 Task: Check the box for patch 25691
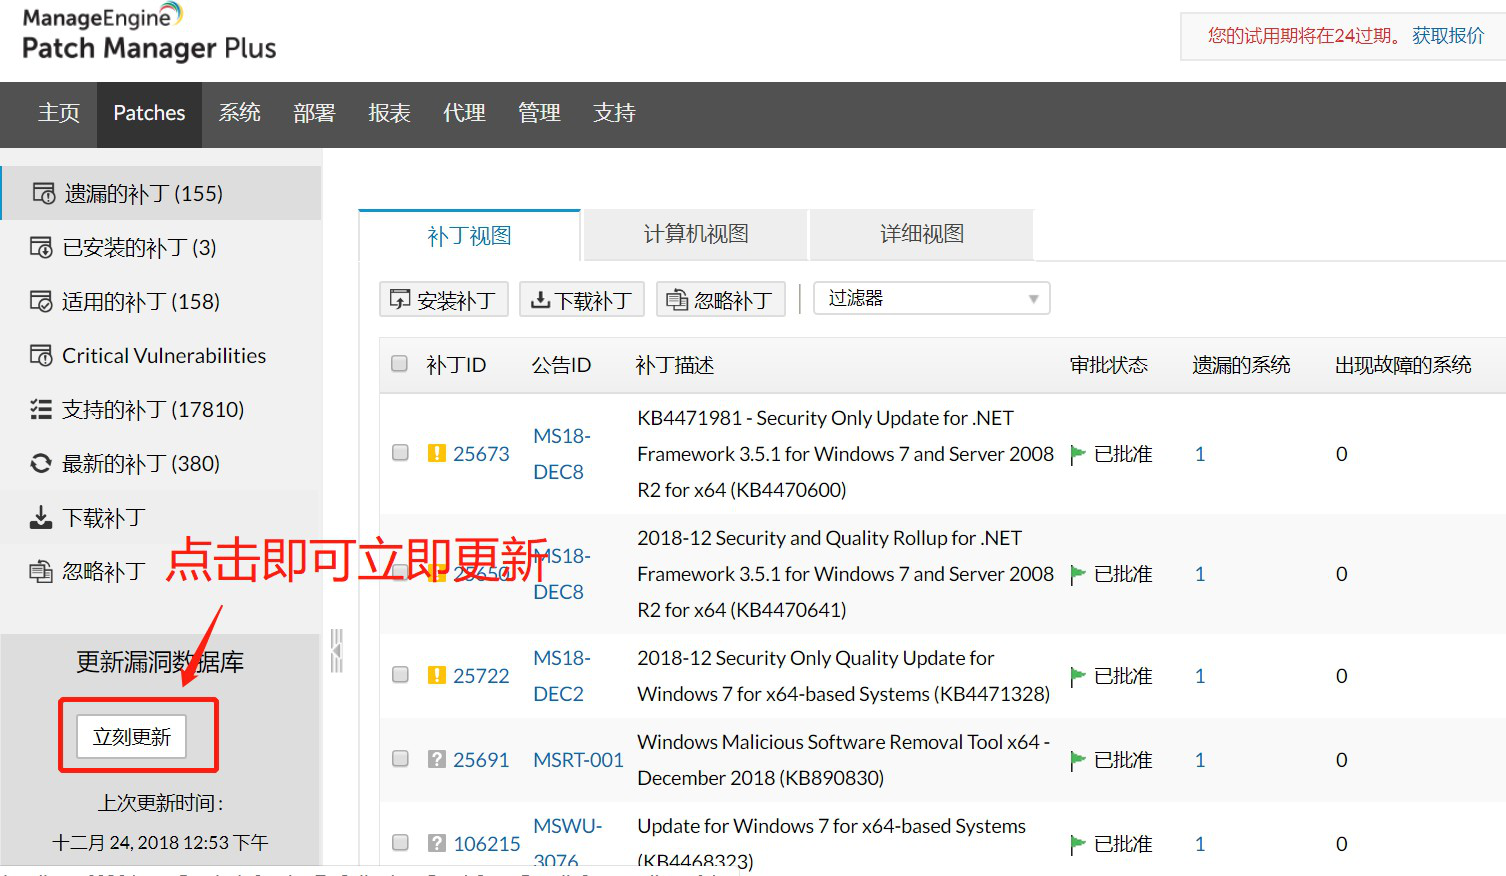tap(400, 759)
